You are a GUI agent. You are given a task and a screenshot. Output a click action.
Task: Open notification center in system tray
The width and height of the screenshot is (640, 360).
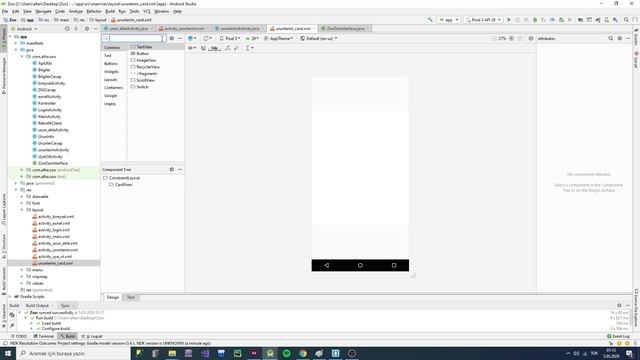pyautogui.click(x=629, y=353)
